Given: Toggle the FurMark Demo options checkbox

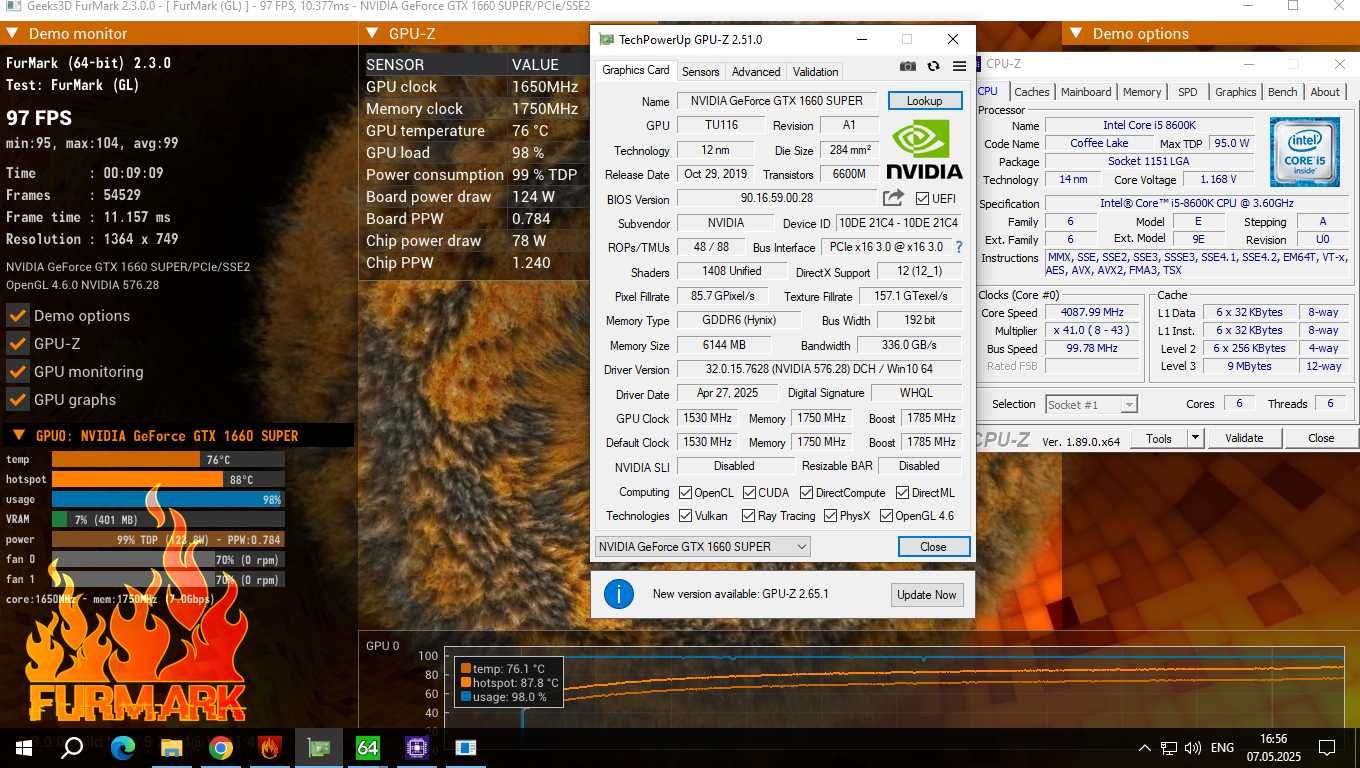Looking at the screenshot, I should [x=17, y=316].
